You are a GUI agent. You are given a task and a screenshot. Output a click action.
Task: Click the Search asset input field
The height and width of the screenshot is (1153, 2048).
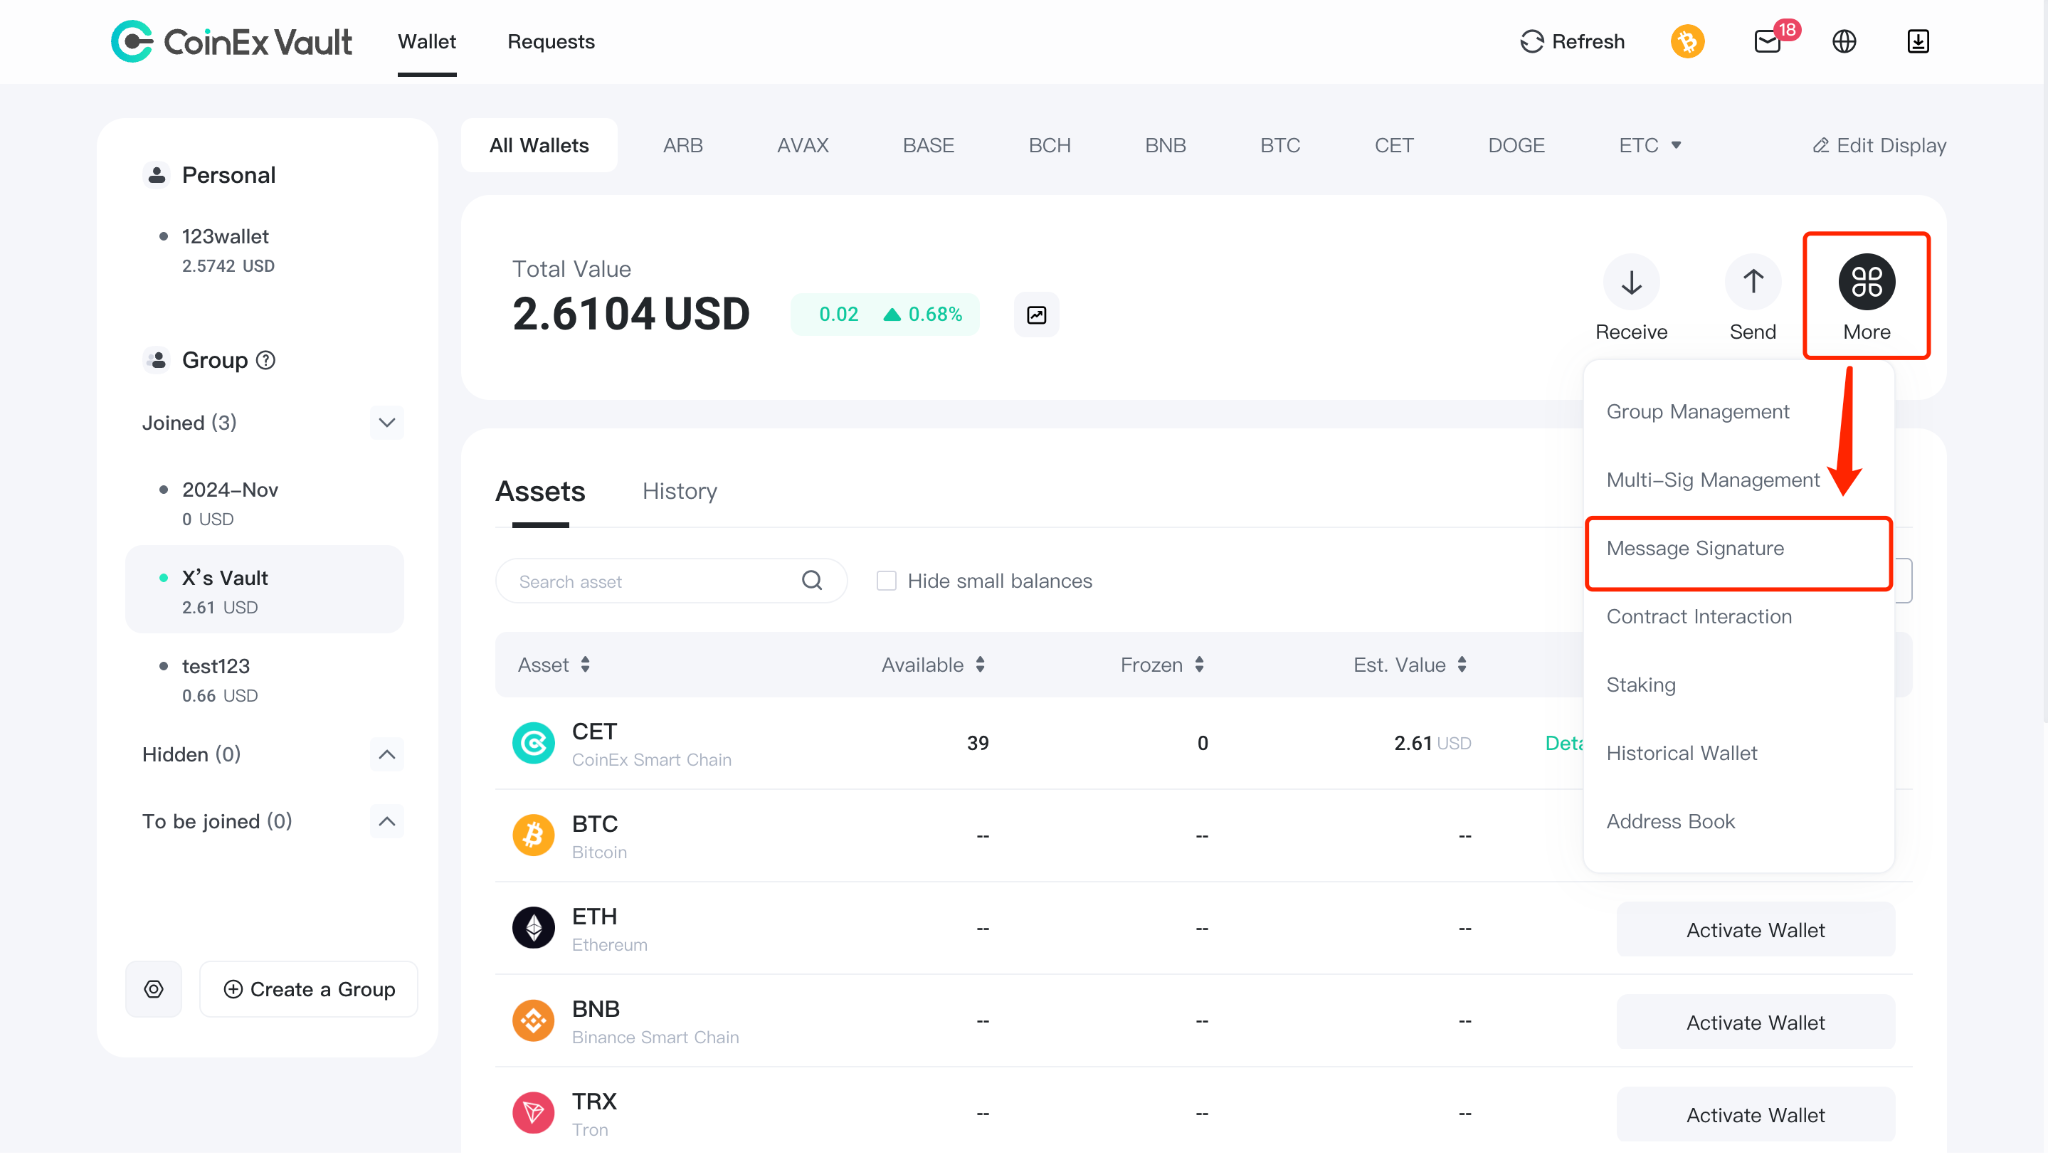point(671,581)
